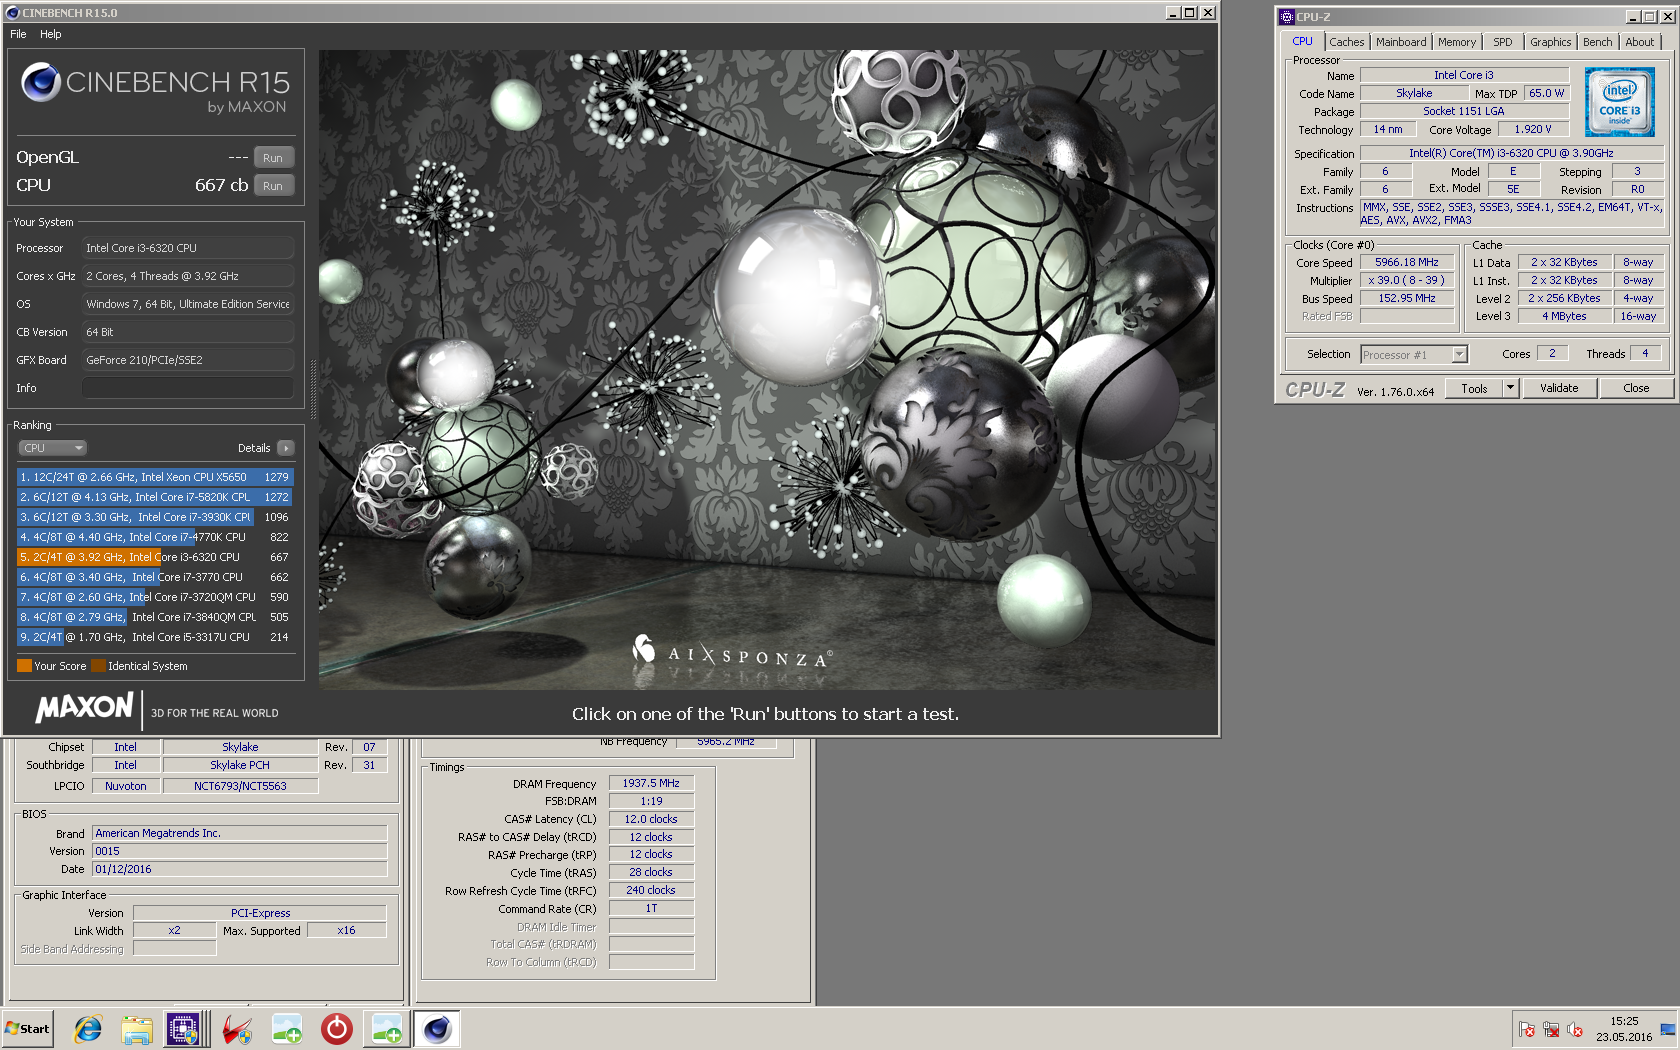The image size is (1680, 1050).
Task: Open the first picture-plus taskbar icon
Action: 287,1028
